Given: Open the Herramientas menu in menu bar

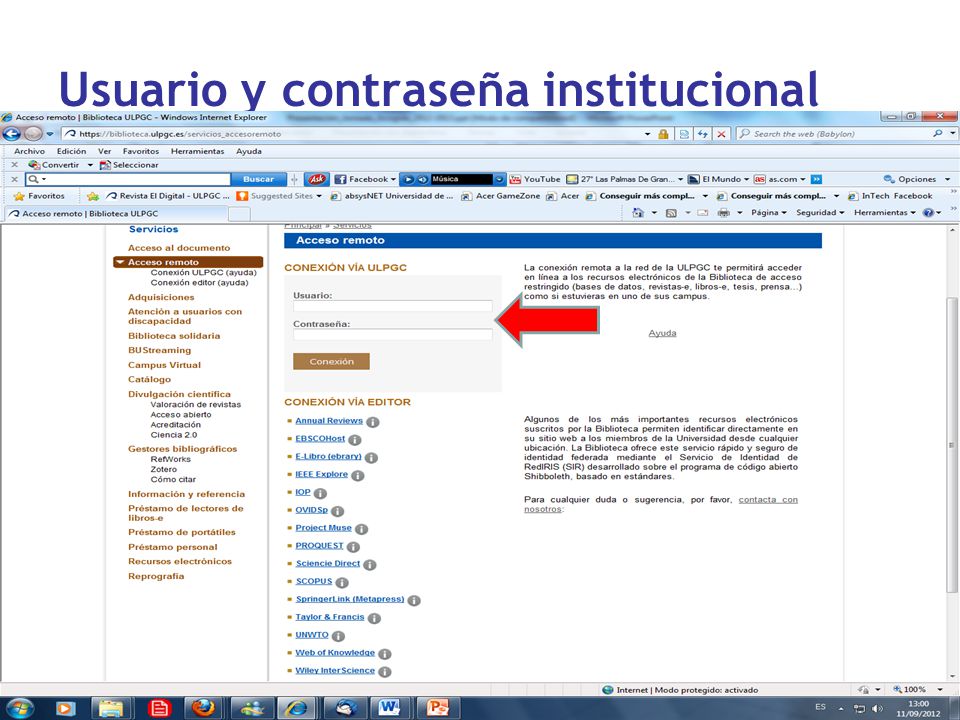Looking at the screenshot, I should click(x=197, y=151).
